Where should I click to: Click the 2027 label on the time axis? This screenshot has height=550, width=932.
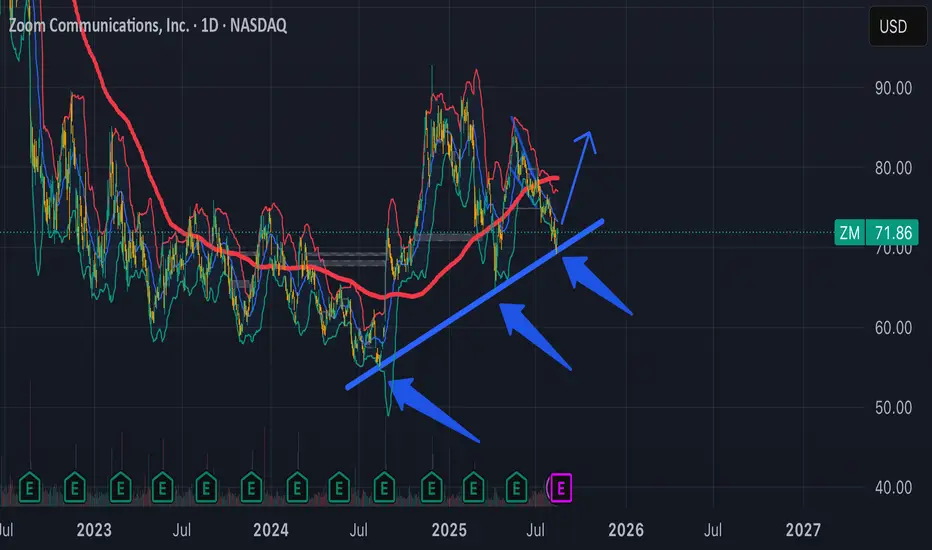(803, 530)
